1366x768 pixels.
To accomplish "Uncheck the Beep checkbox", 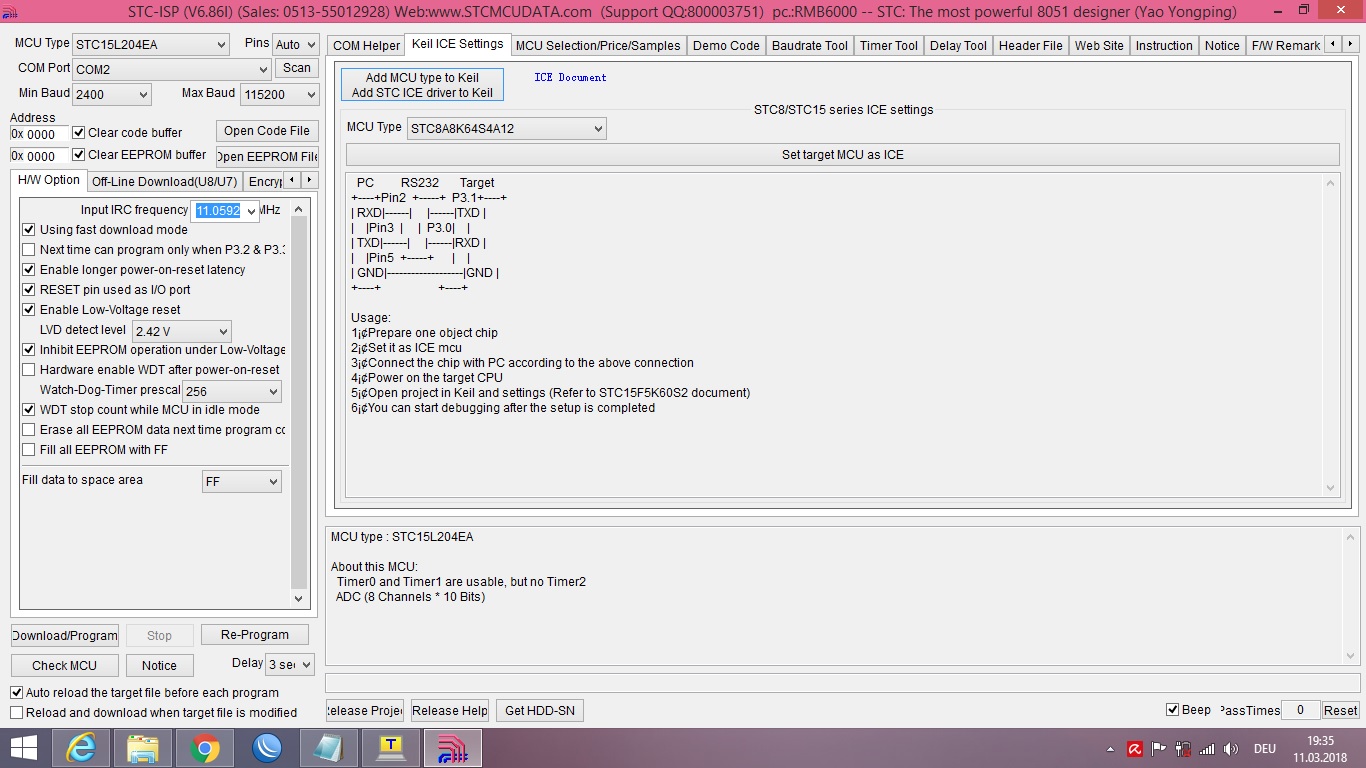I will 1172,710.
